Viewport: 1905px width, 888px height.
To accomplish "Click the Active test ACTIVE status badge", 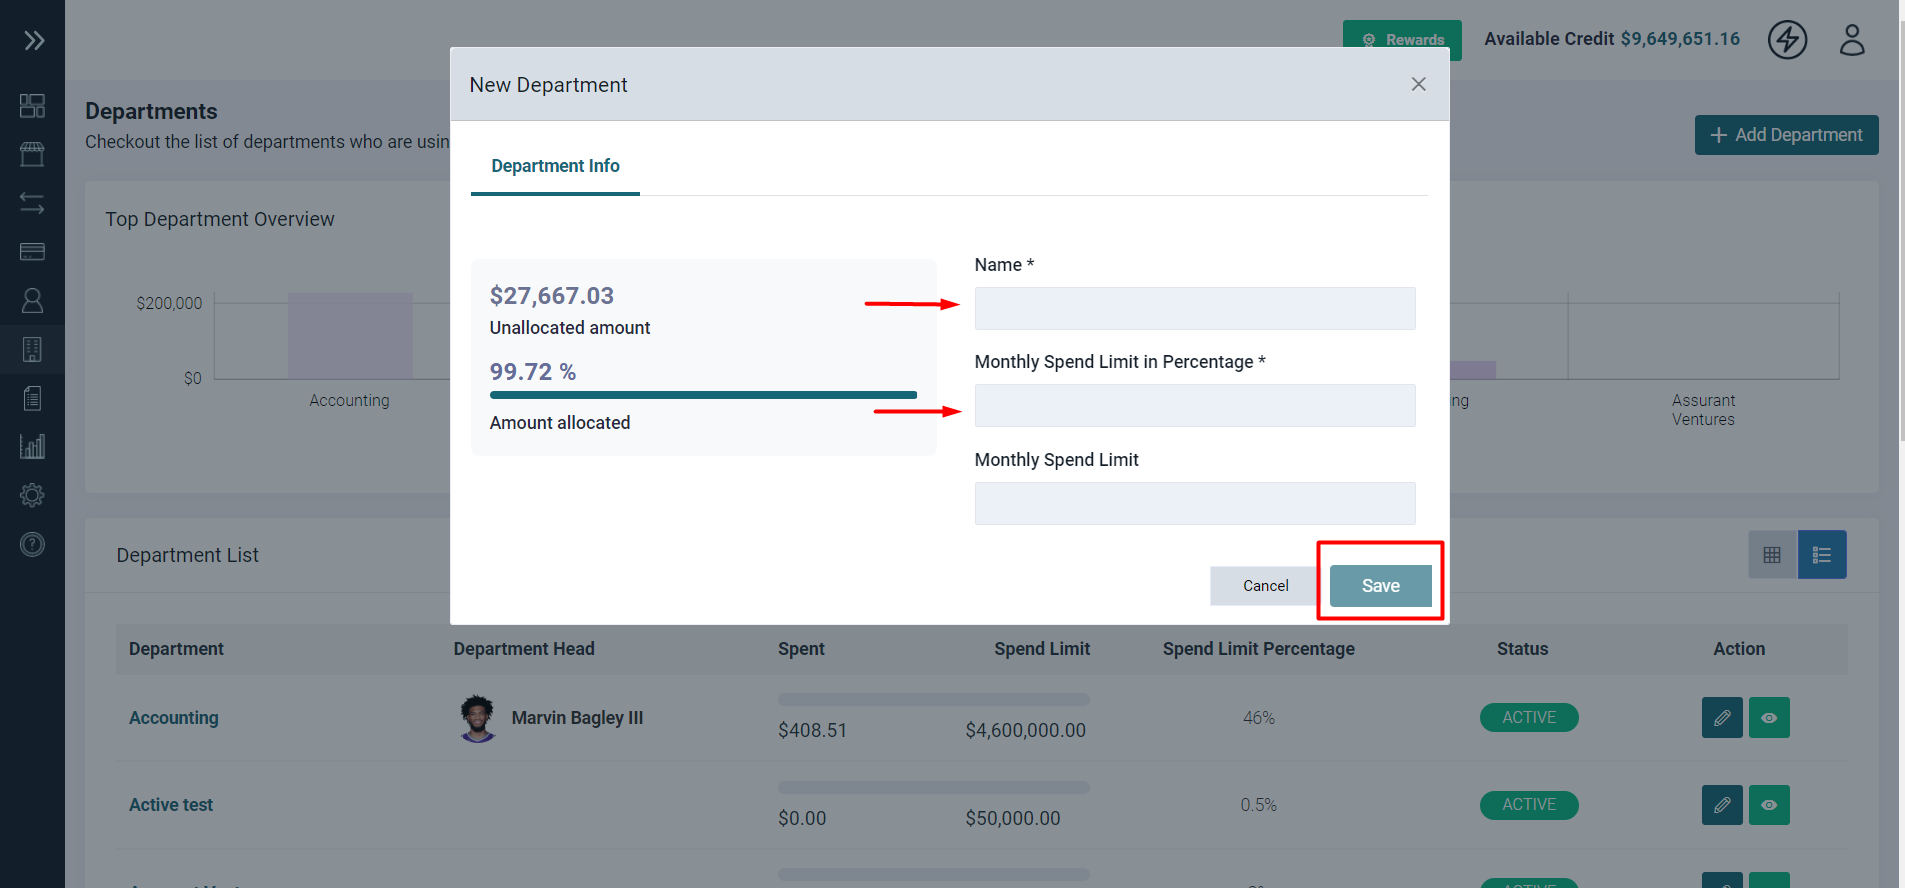I will [x=1529, y=805].
